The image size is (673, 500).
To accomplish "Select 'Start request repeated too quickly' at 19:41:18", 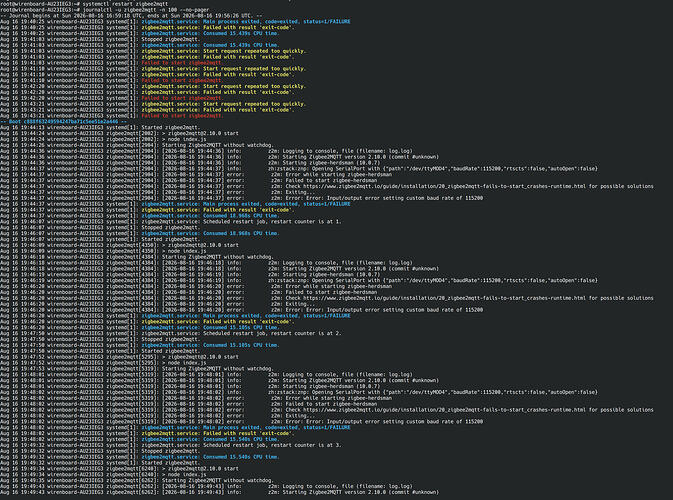I will point(254,69).
